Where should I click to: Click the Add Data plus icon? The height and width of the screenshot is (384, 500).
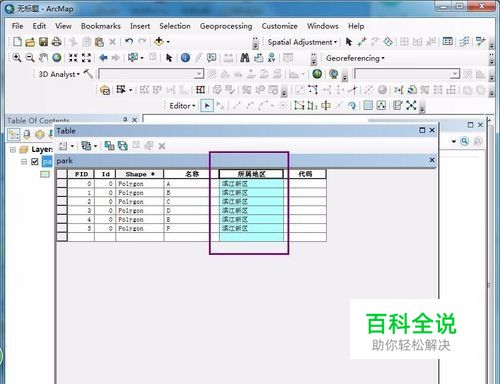point(159,41)
